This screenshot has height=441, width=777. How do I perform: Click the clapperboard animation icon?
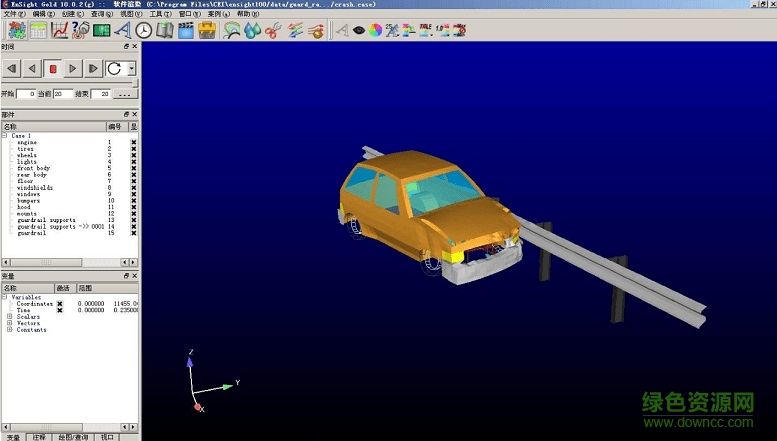click(186, 30)
